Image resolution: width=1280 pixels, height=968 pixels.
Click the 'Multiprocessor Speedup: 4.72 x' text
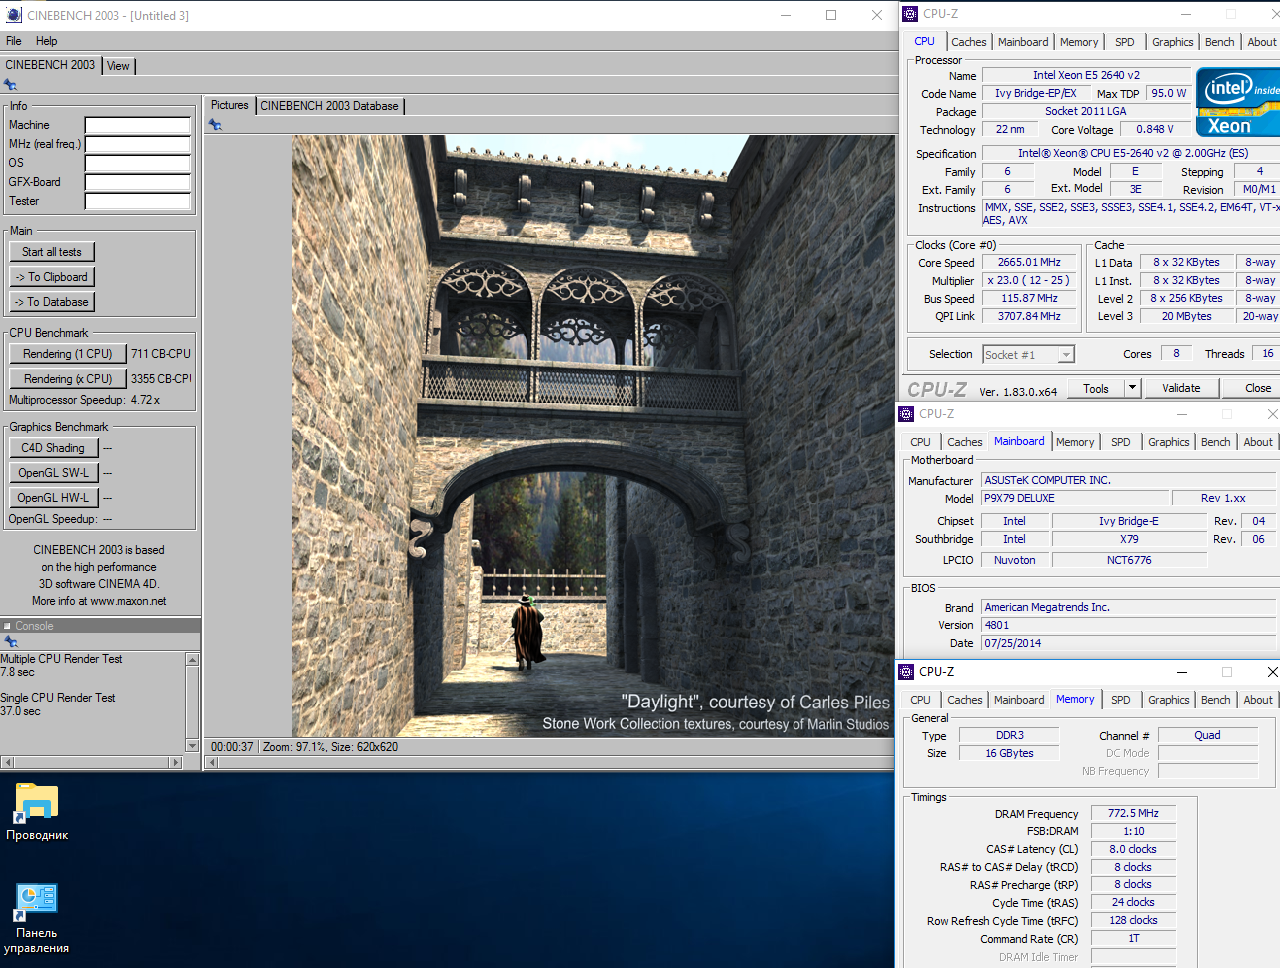click(84, 400)
